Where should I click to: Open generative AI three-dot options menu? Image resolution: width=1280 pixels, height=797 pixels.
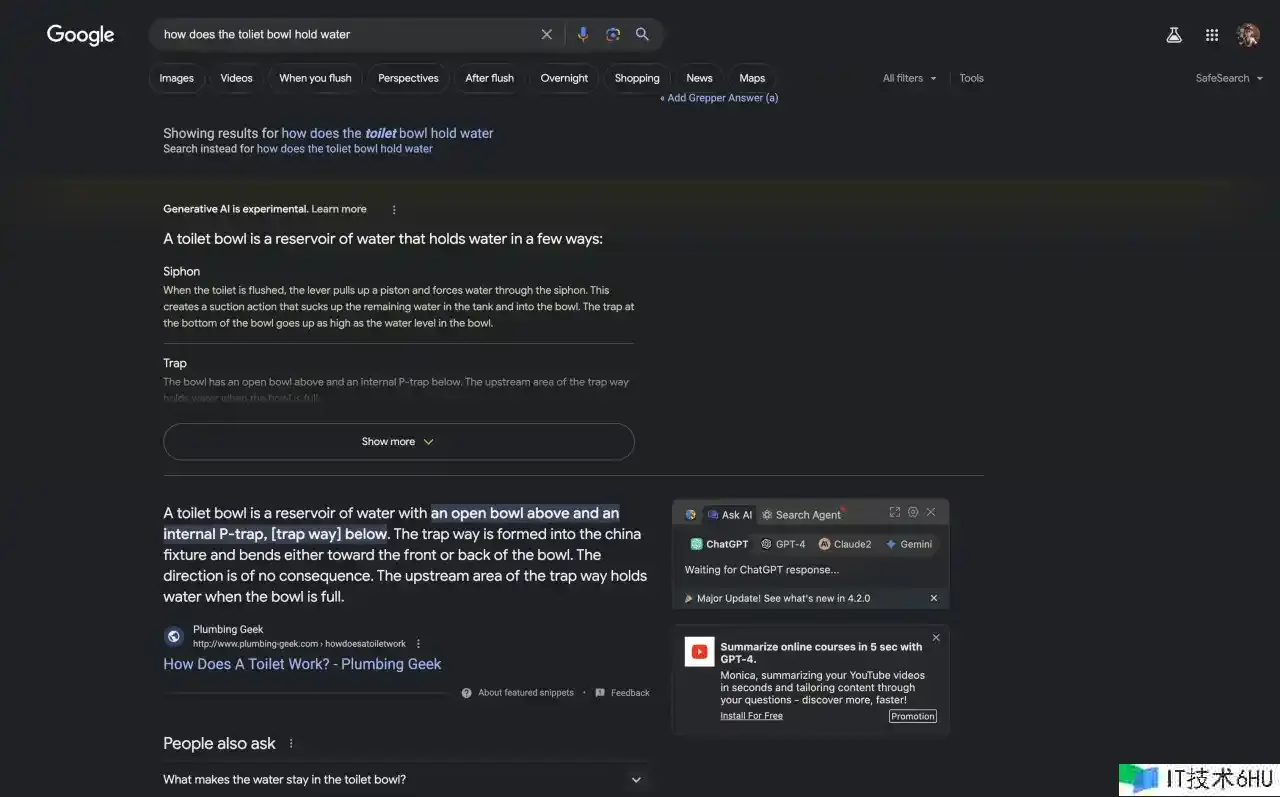(394, 210)
